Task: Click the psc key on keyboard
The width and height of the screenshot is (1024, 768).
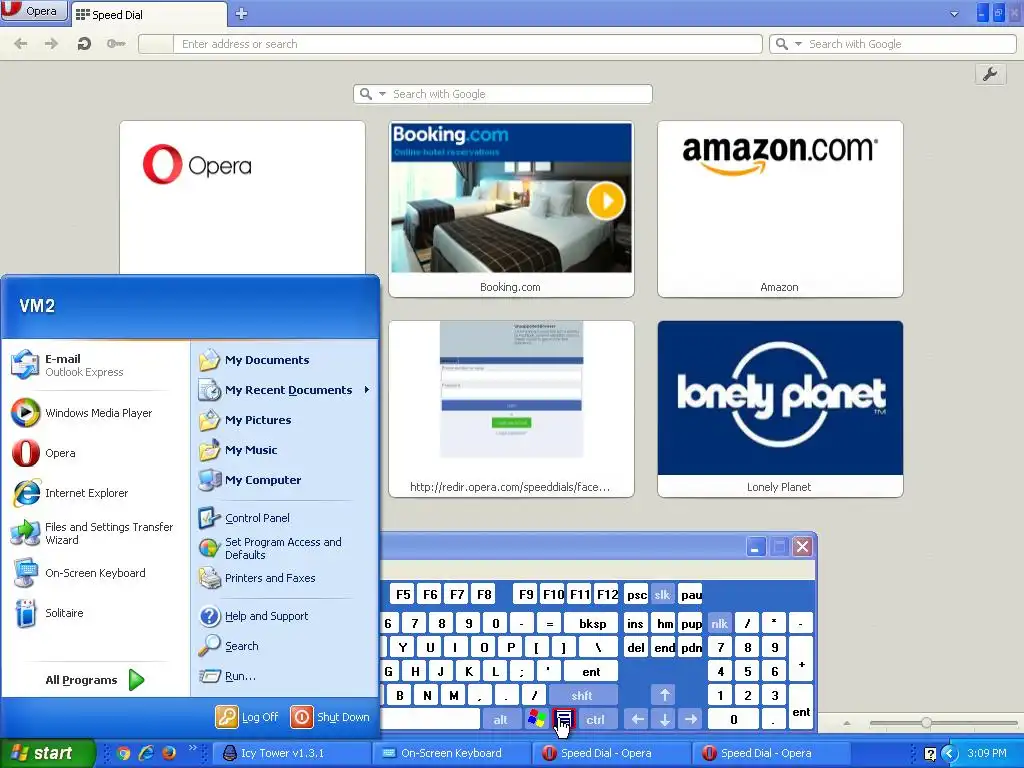Action: 637,594
